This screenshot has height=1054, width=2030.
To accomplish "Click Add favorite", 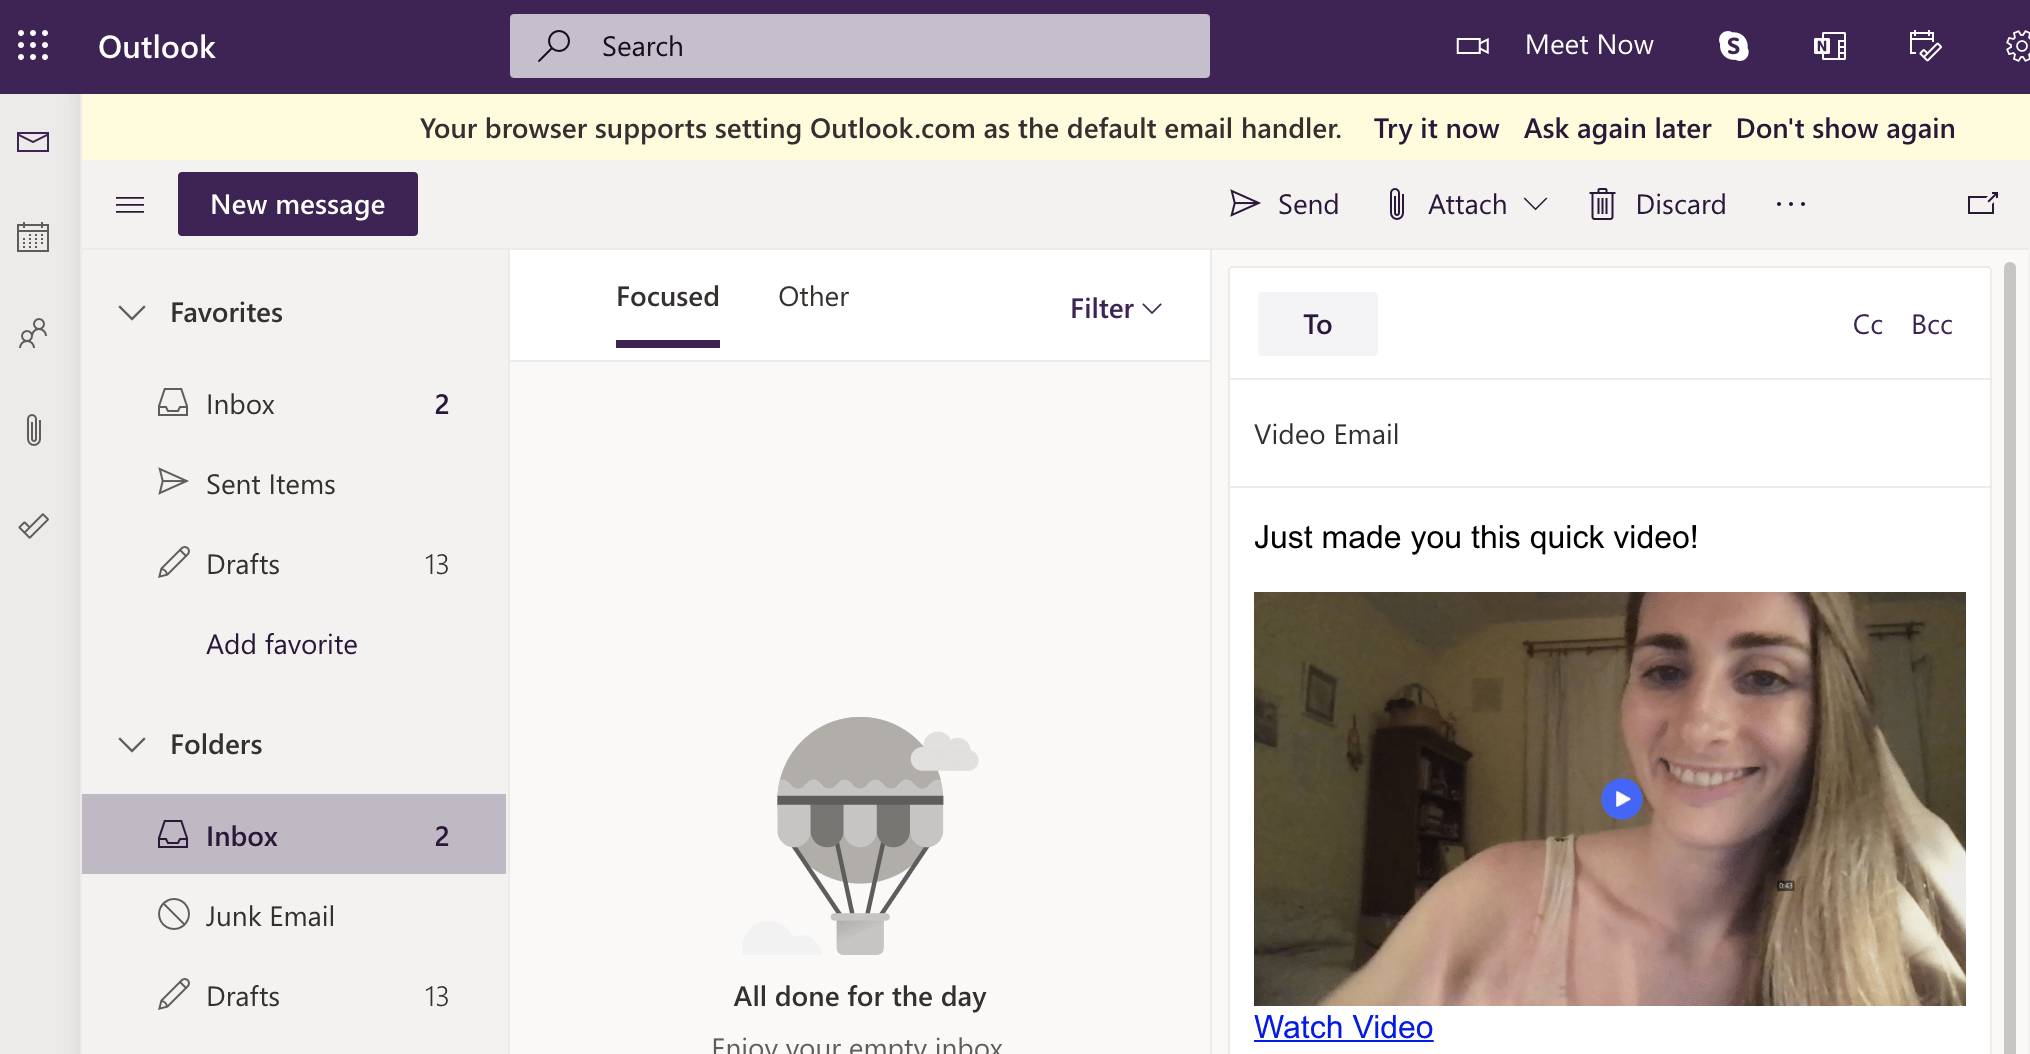I will pos(282,644).
